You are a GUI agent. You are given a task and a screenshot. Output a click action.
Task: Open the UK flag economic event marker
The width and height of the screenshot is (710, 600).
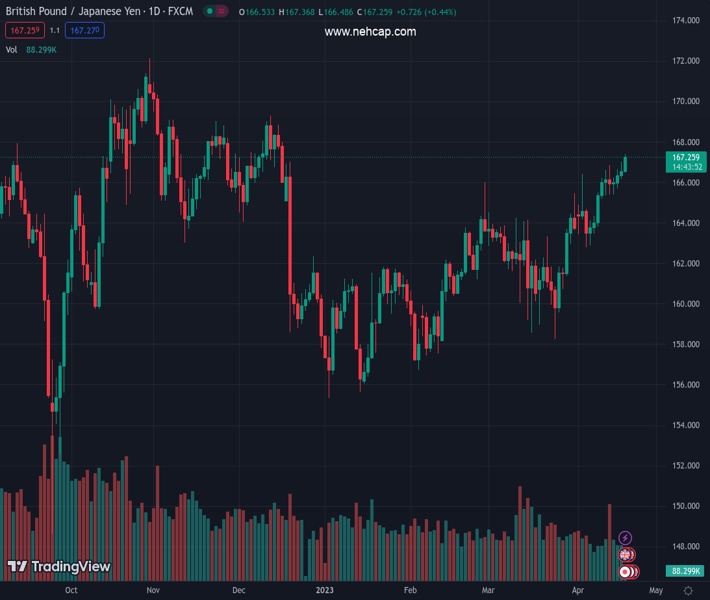click(626, 554)
